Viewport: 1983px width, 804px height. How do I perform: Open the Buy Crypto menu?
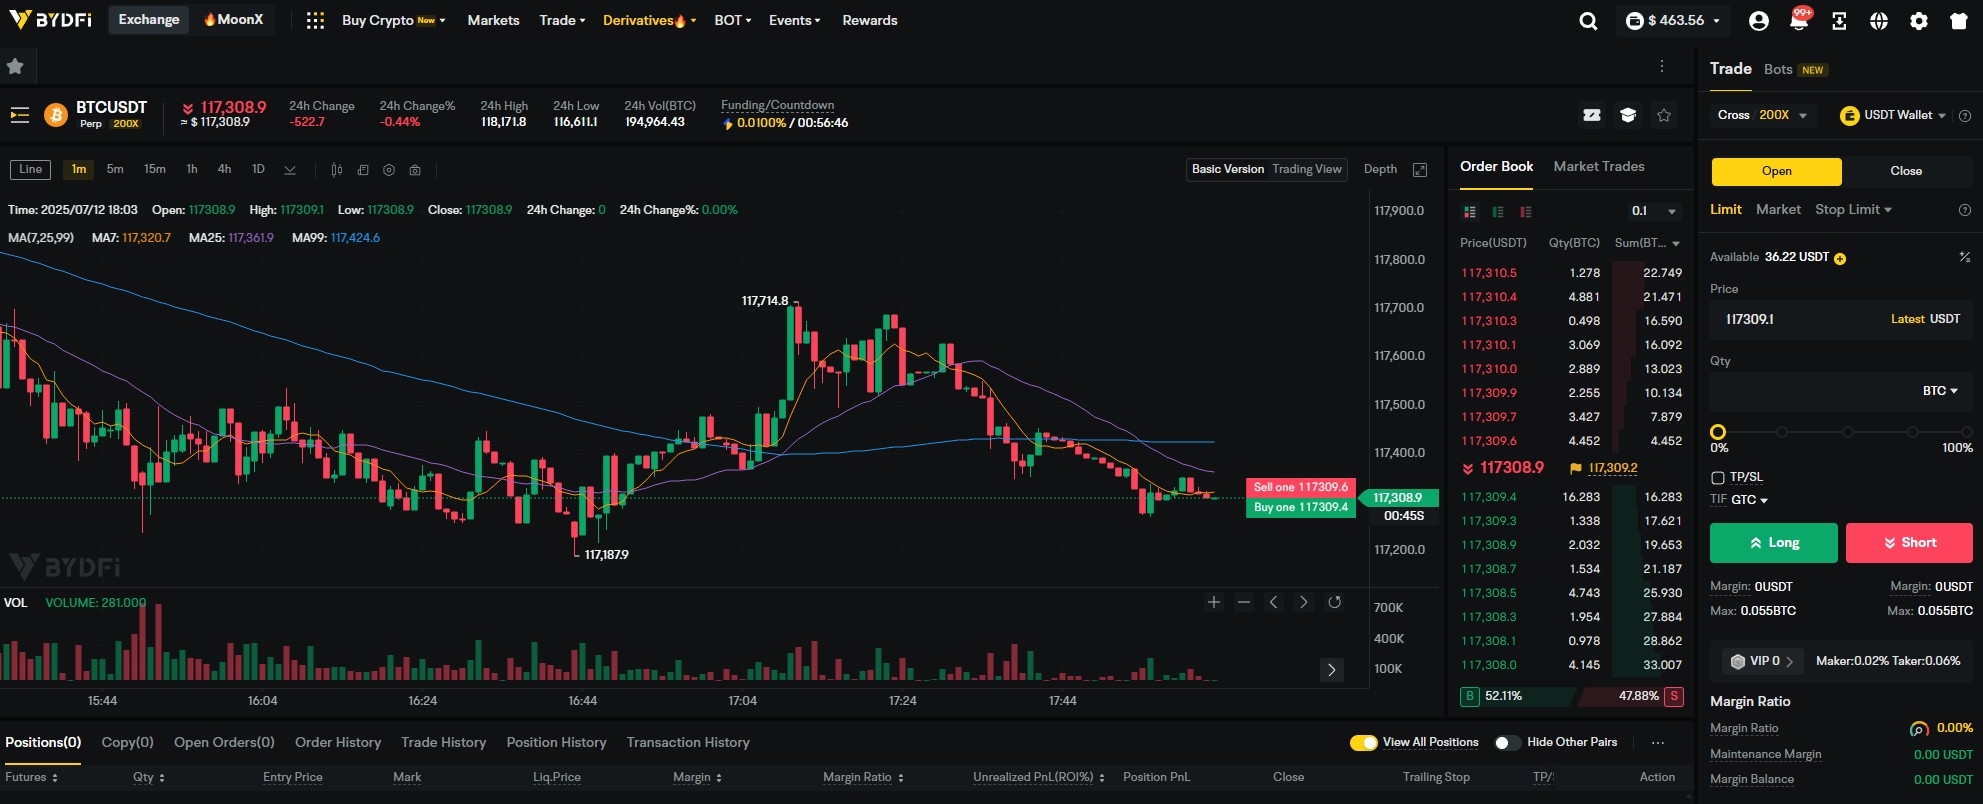[x=393, y=20]
